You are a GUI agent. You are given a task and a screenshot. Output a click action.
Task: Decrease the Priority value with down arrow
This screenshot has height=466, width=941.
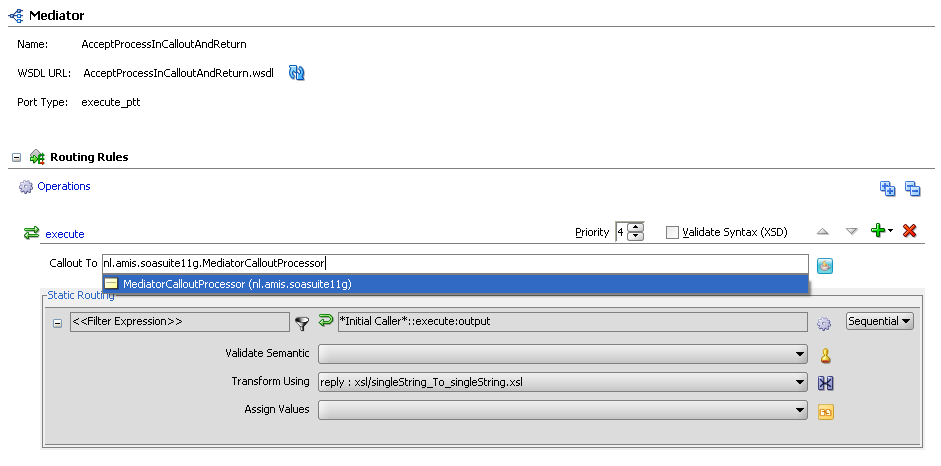(x=635, y=236)
